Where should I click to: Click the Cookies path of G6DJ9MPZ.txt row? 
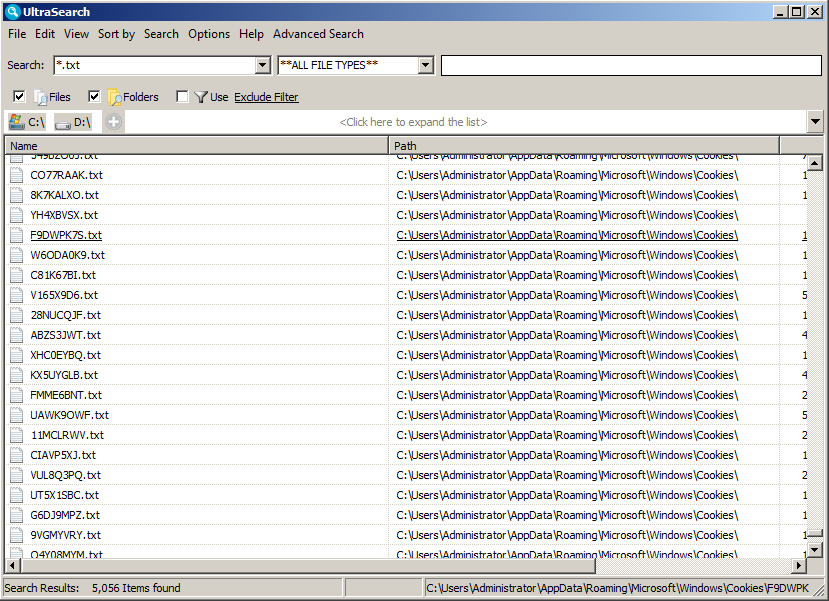[567, 515]
